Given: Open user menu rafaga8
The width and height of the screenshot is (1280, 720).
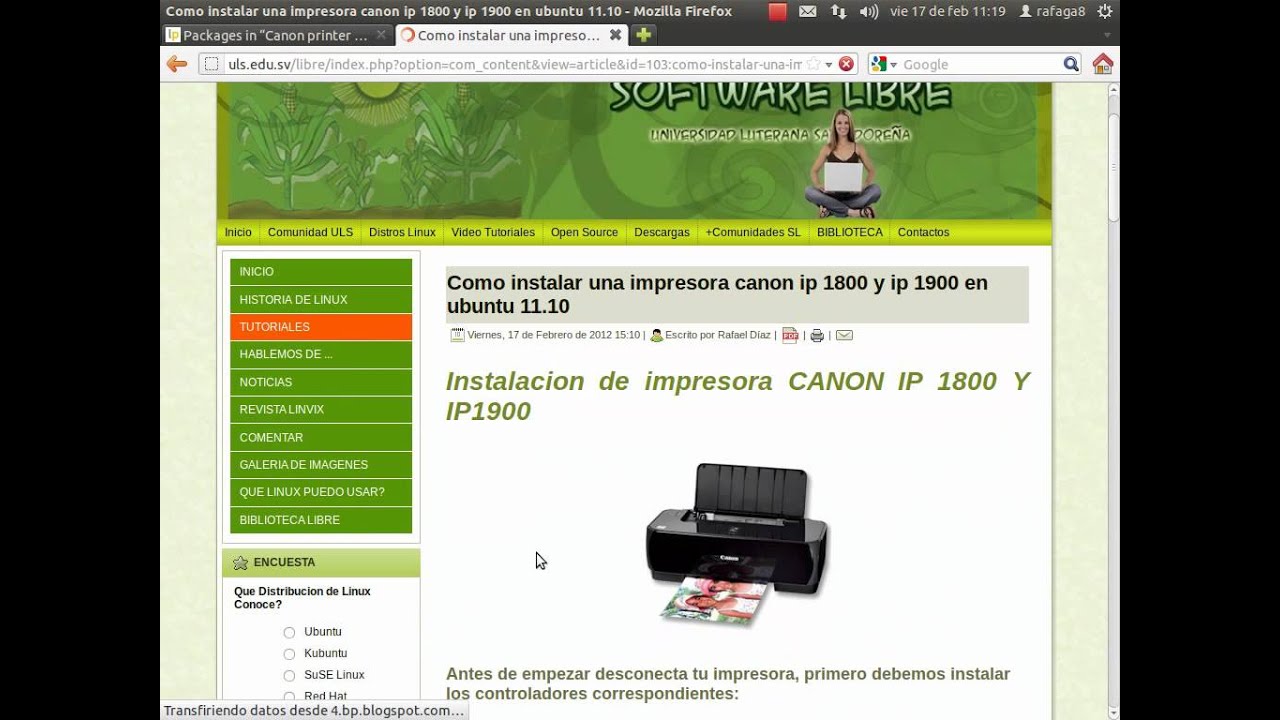Looking at the screenshot, I should [x=1052, y=12].
